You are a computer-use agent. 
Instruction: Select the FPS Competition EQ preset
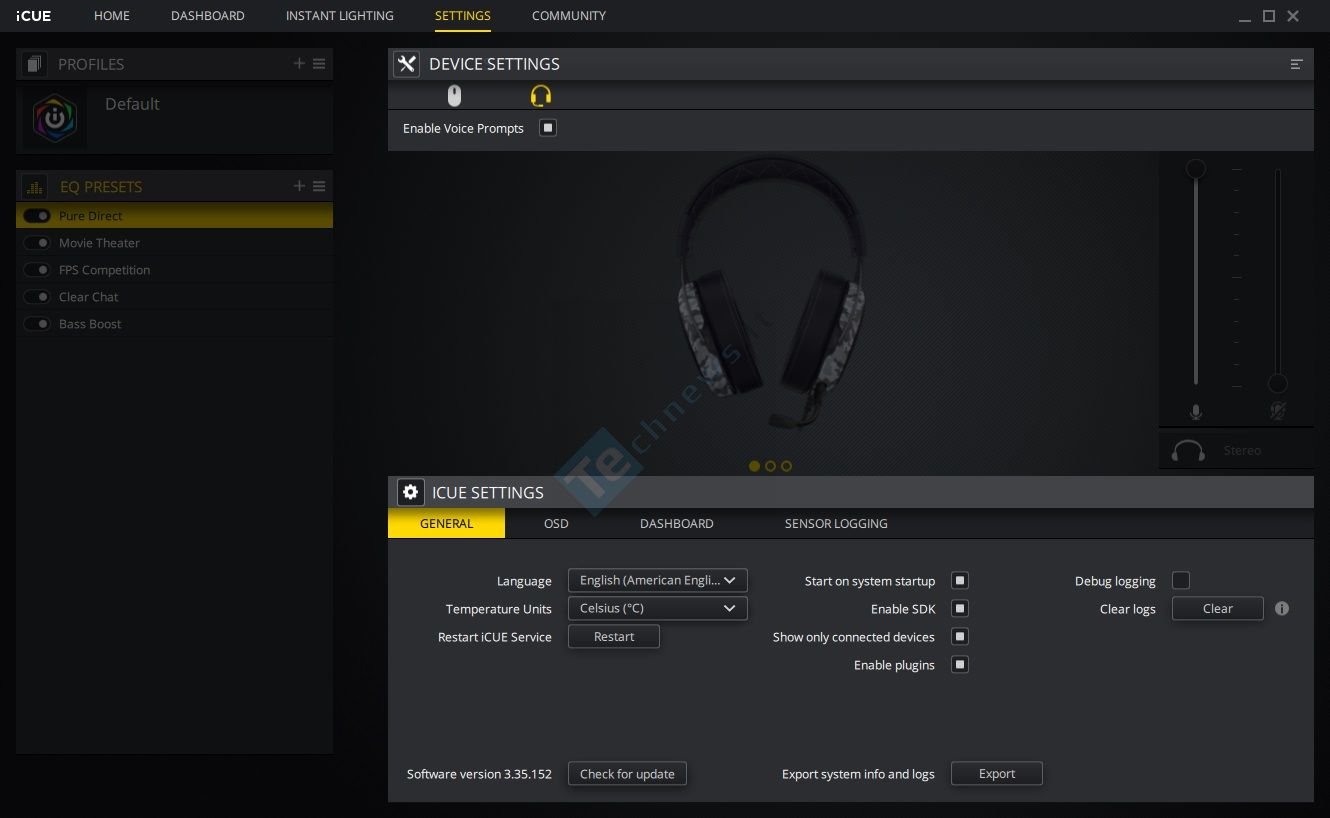click(174, 270)
